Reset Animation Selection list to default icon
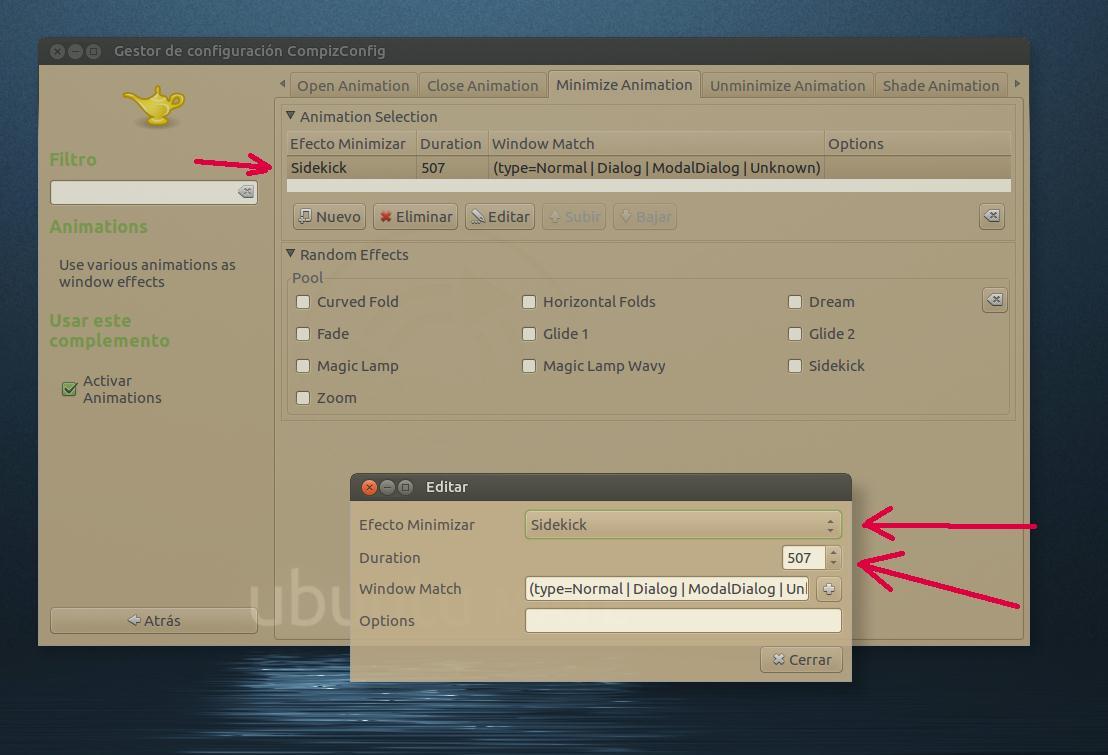Viewport: 1108px width, 755px height. coord(992,216)
